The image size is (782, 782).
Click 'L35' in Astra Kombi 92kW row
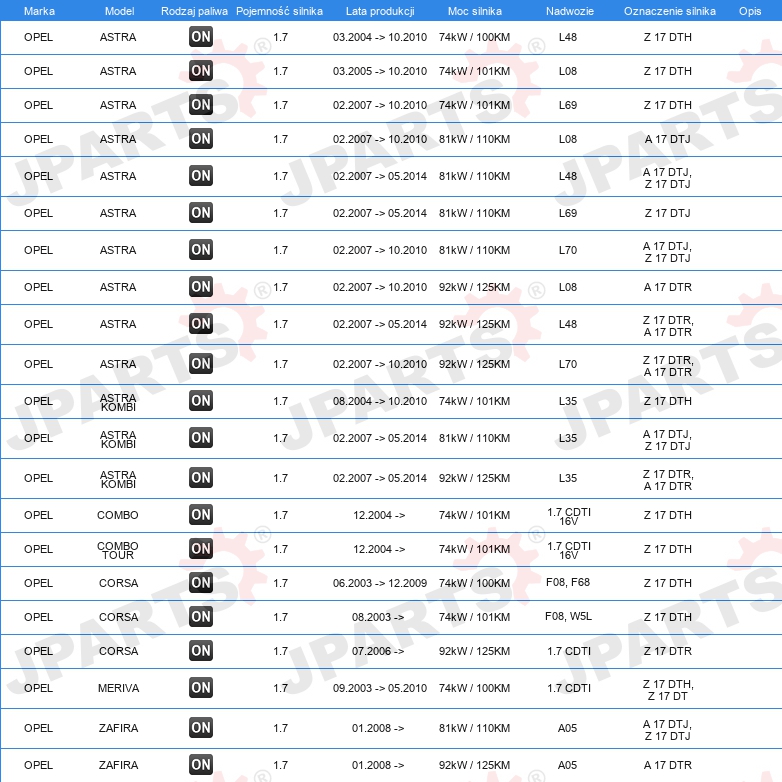[x=568, y=478]
